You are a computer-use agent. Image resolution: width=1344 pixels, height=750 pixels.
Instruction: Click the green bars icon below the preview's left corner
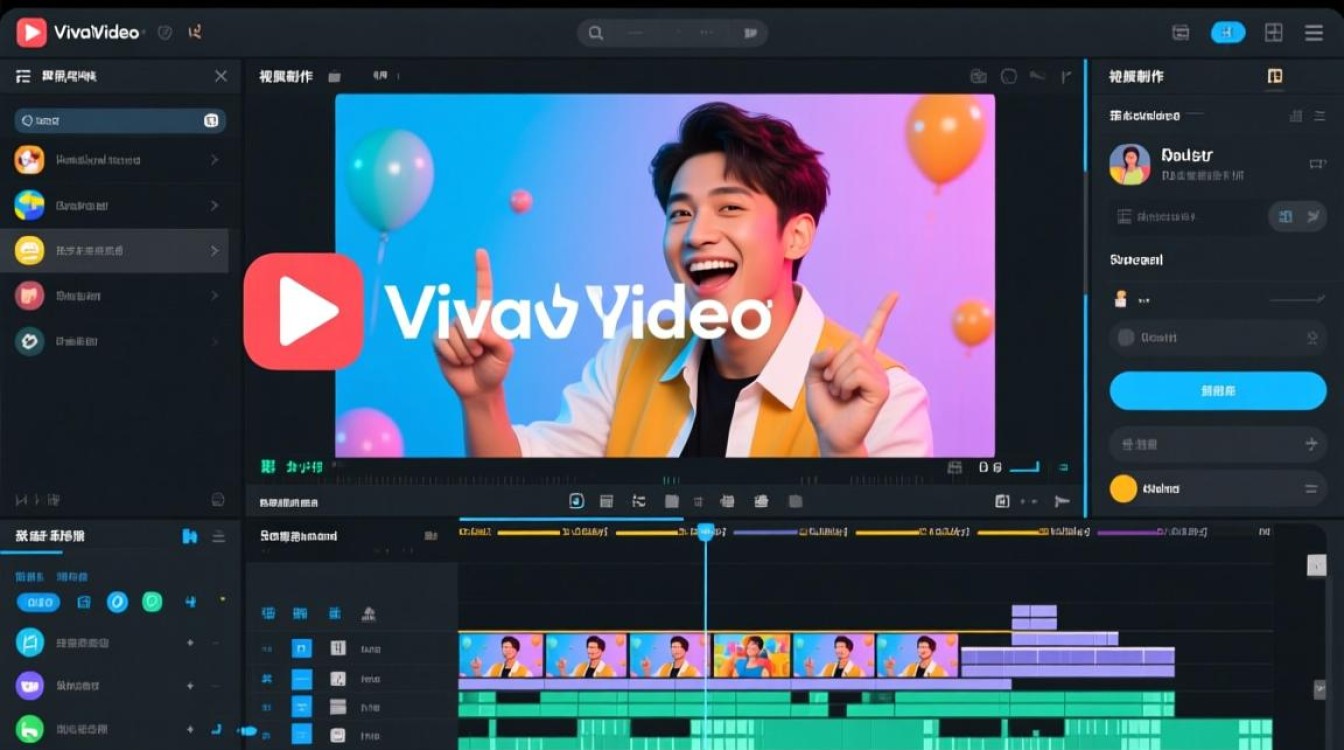click(x=268, y=466)
